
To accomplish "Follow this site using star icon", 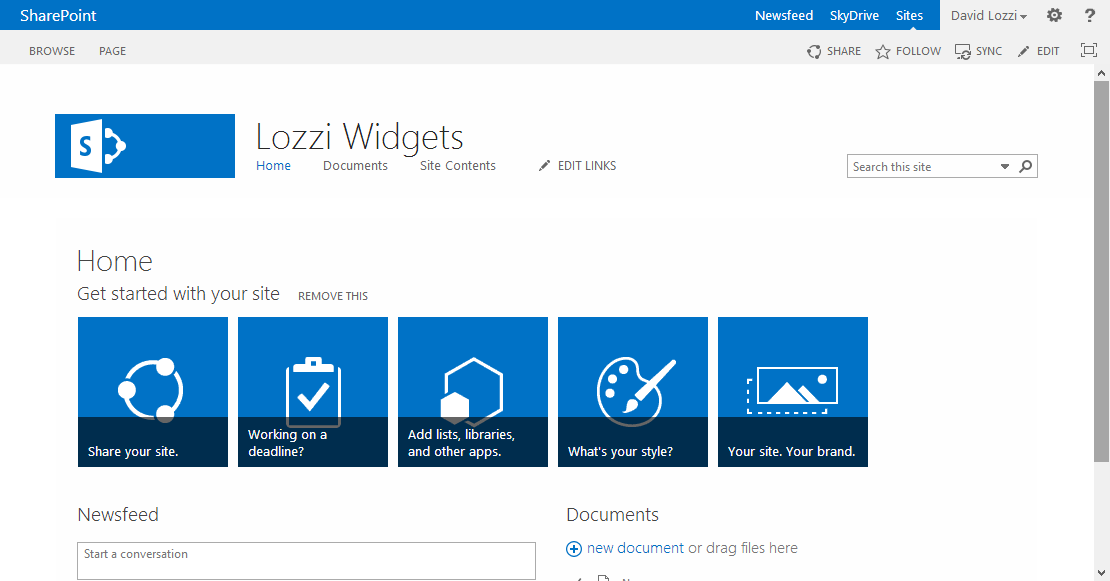I will pyautogui.click(x=883, y=51).
